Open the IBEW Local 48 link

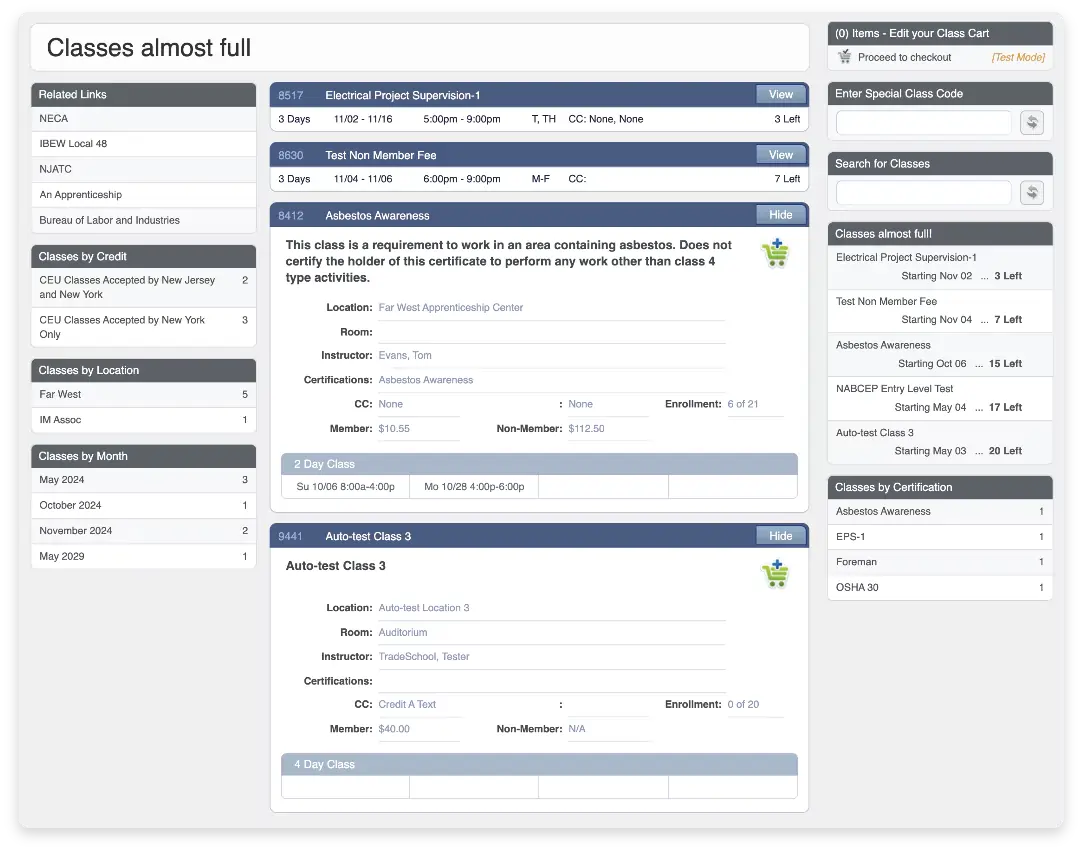73,144
